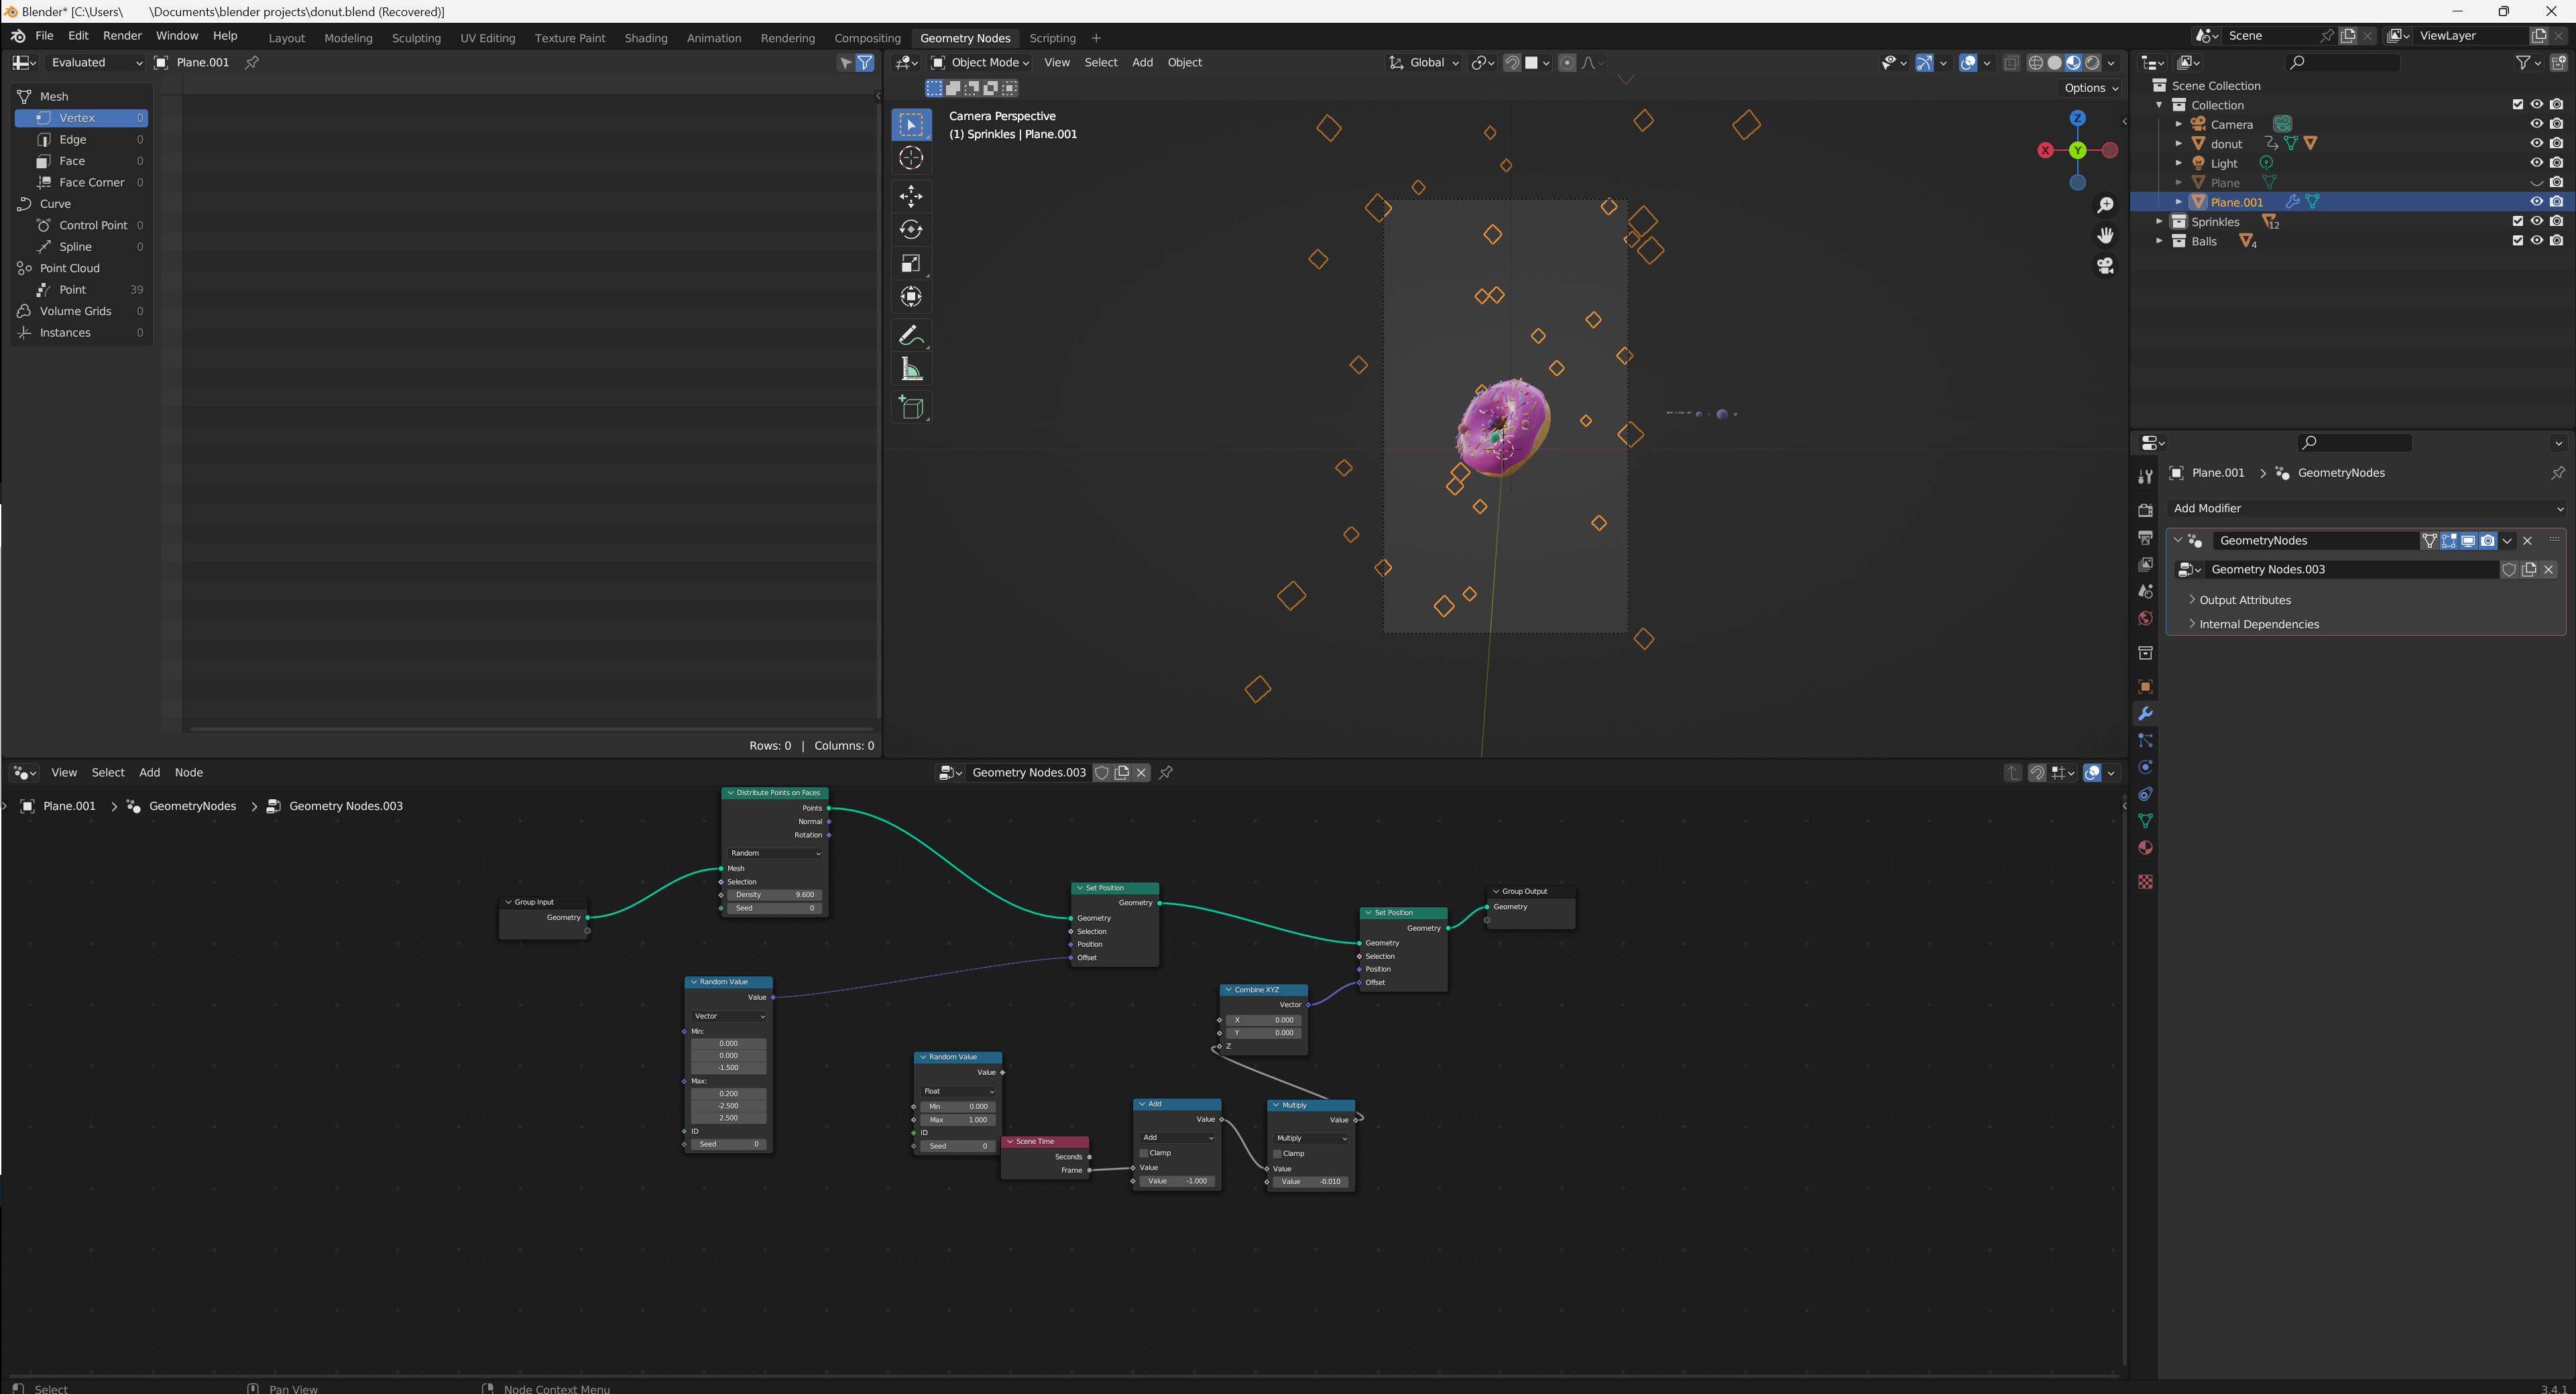Click the 3D cursor tool
This screenshot has height=1394, width=2576.
(x=910, y=158)
